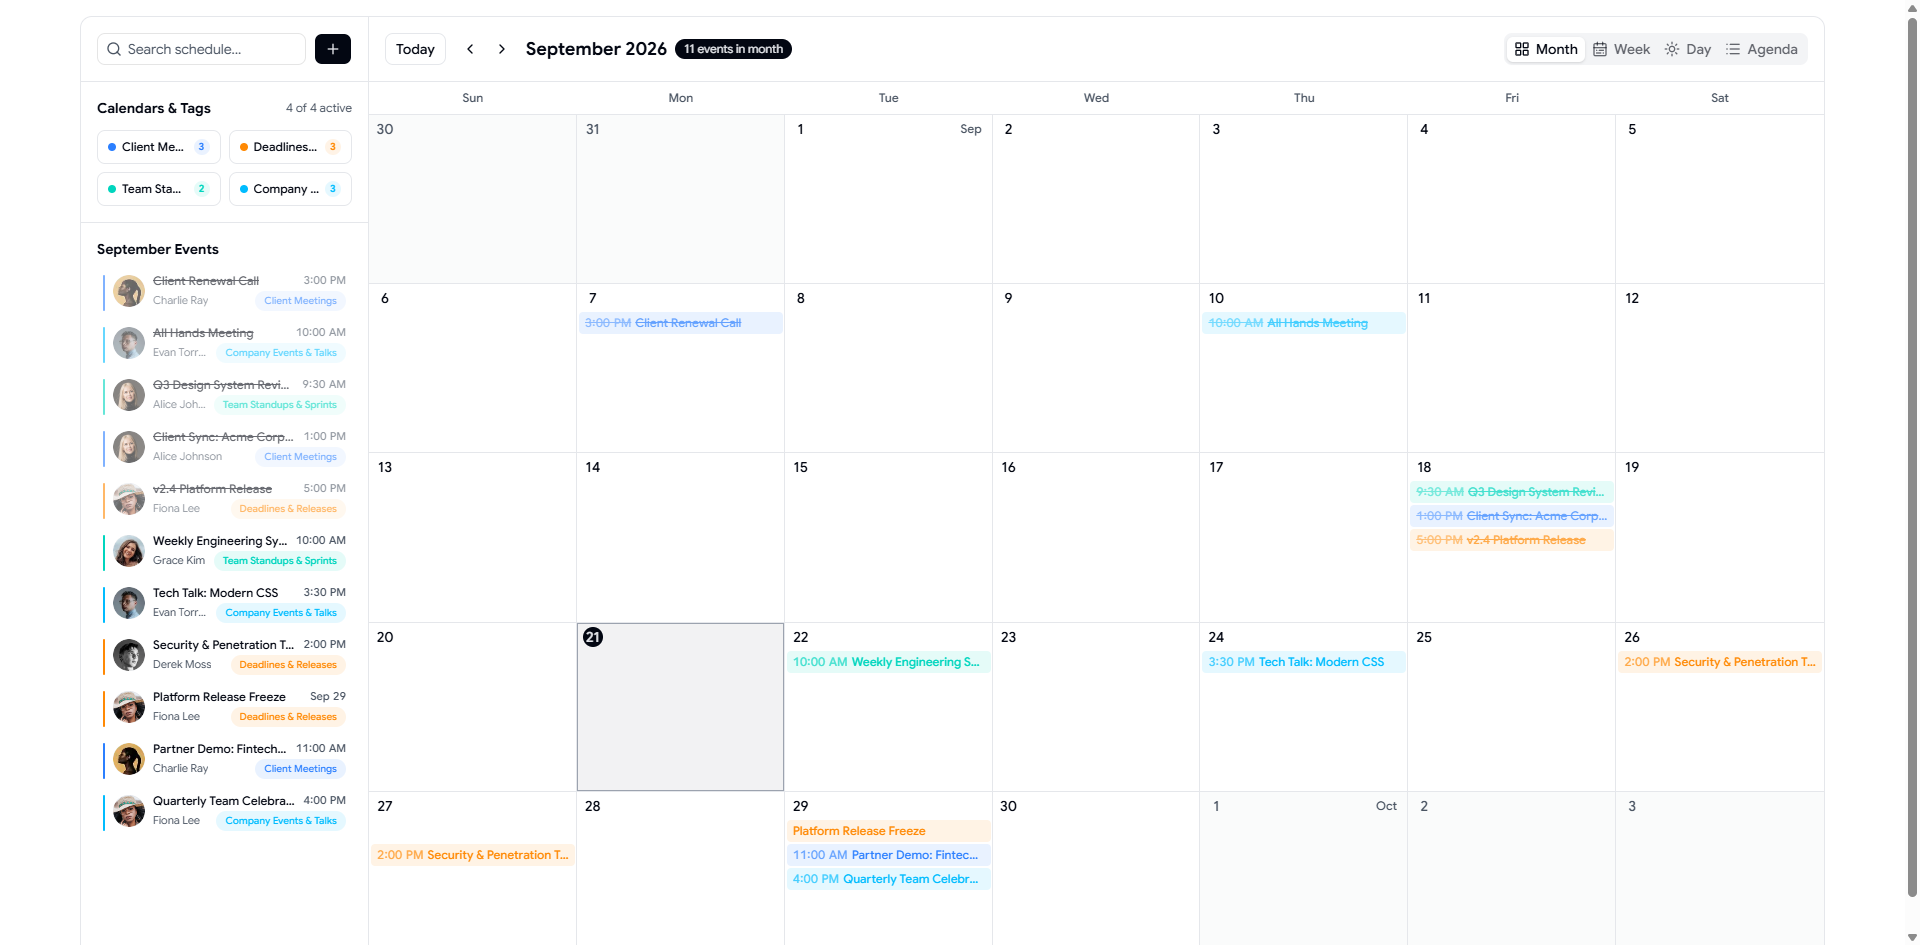Open v2.4 Platform Release sidebar item
The image size is (1920, 945).
(225, 499)
